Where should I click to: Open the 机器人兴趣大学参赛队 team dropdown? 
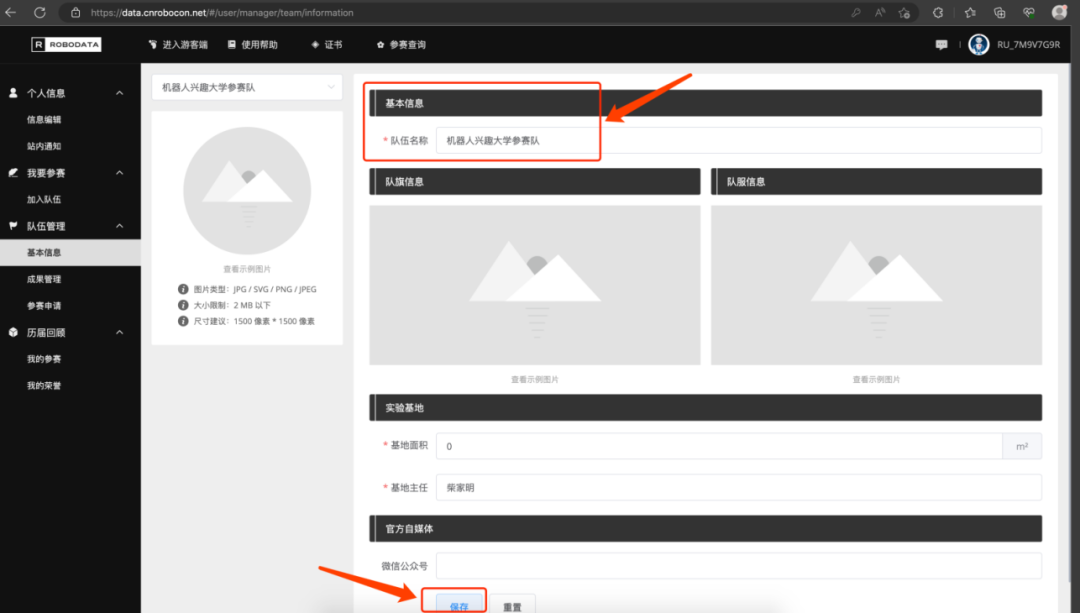247,87
